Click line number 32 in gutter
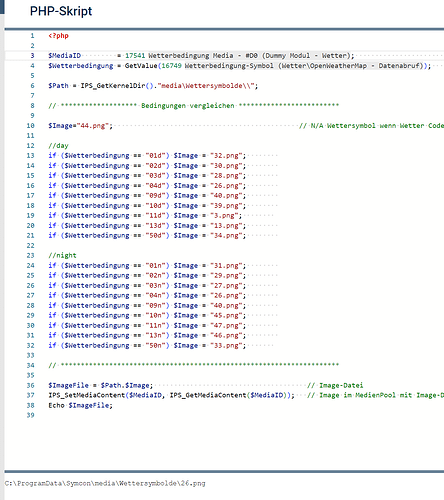 pyautogui.click(x=30, y=345)
